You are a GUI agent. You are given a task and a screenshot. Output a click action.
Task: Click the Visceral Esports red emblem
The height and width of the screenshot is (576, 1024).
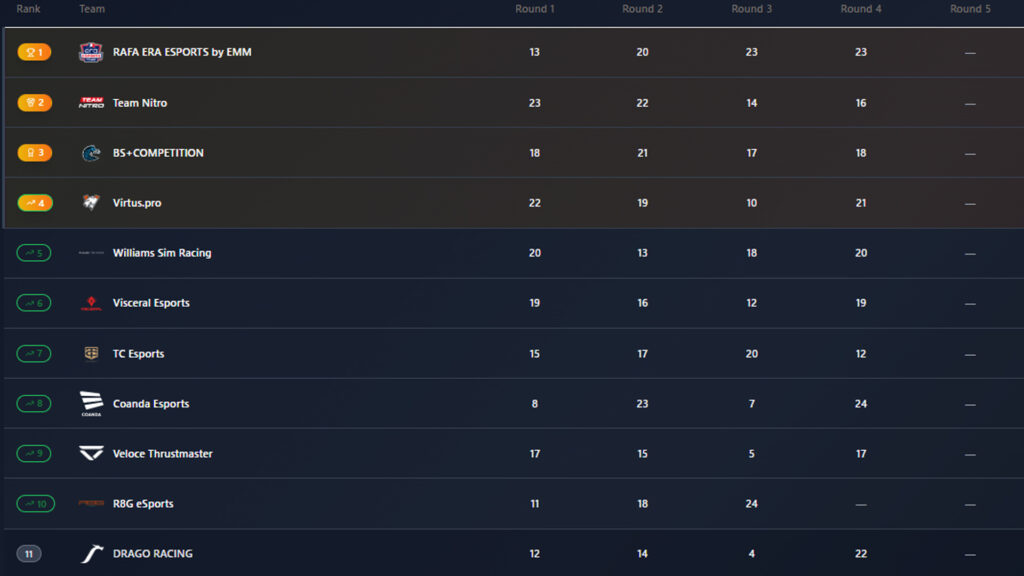click(x=90, y=302)
